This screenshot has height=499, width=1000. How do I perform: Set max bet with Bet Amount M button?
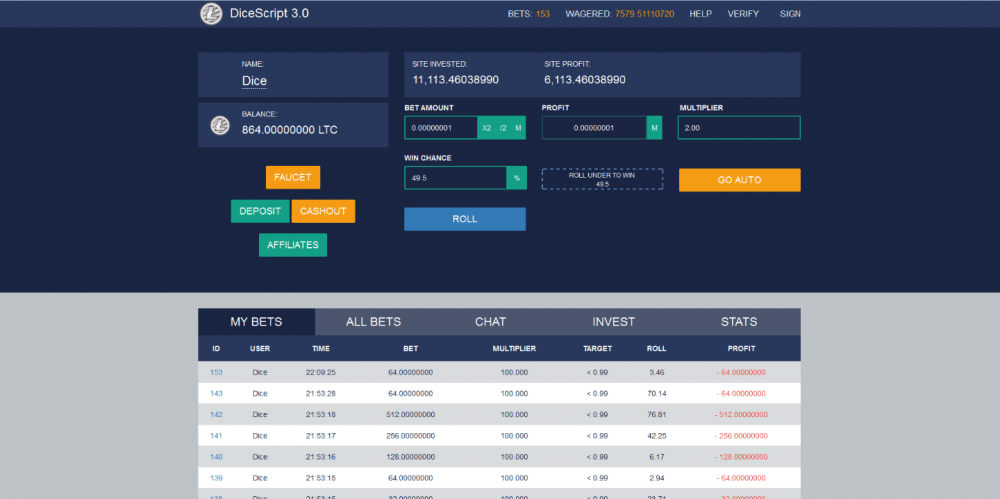click(x=518, y=128)
